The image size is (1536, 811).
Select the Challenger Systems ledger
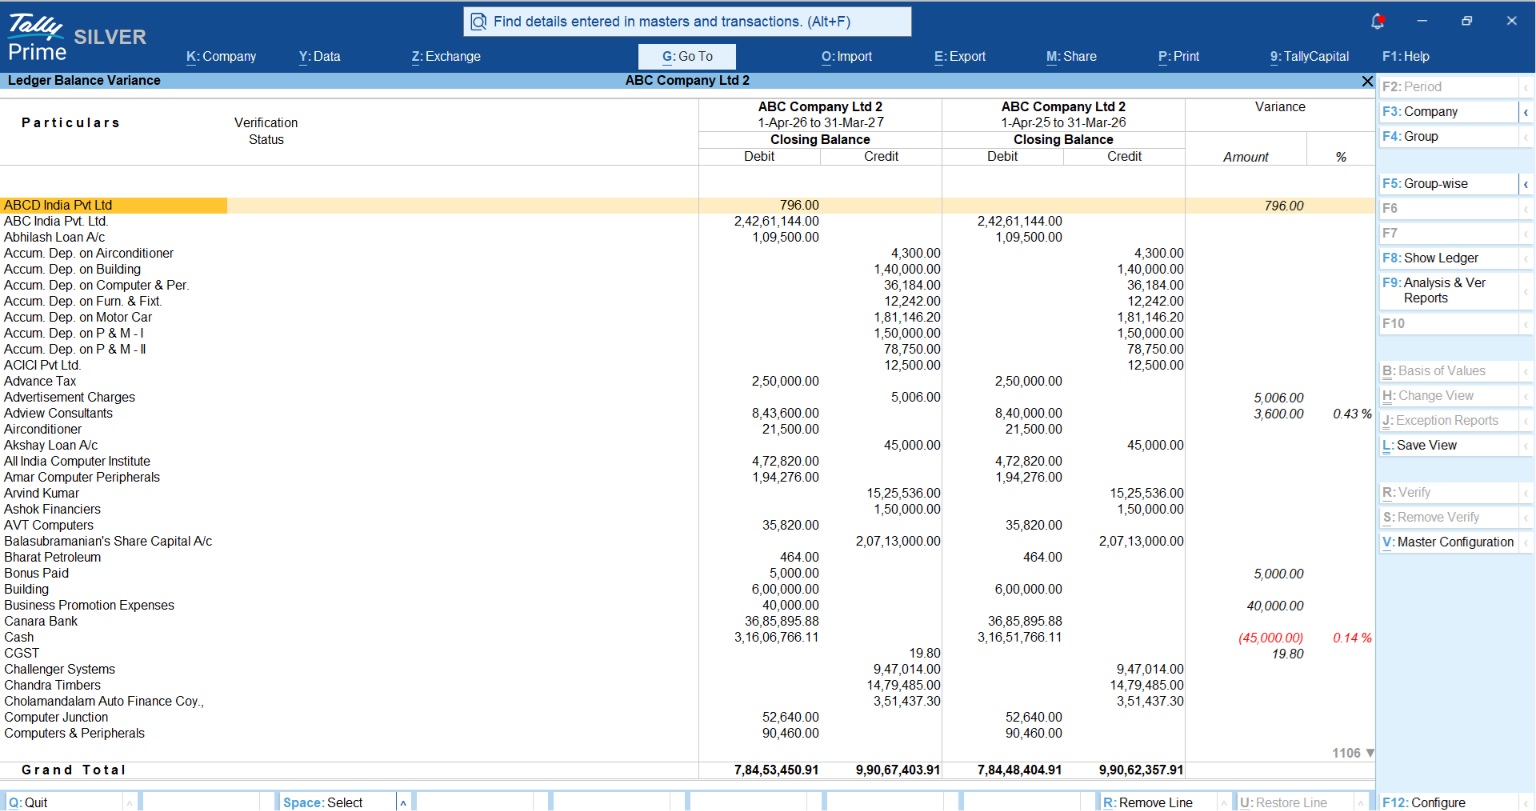(60, 670)
